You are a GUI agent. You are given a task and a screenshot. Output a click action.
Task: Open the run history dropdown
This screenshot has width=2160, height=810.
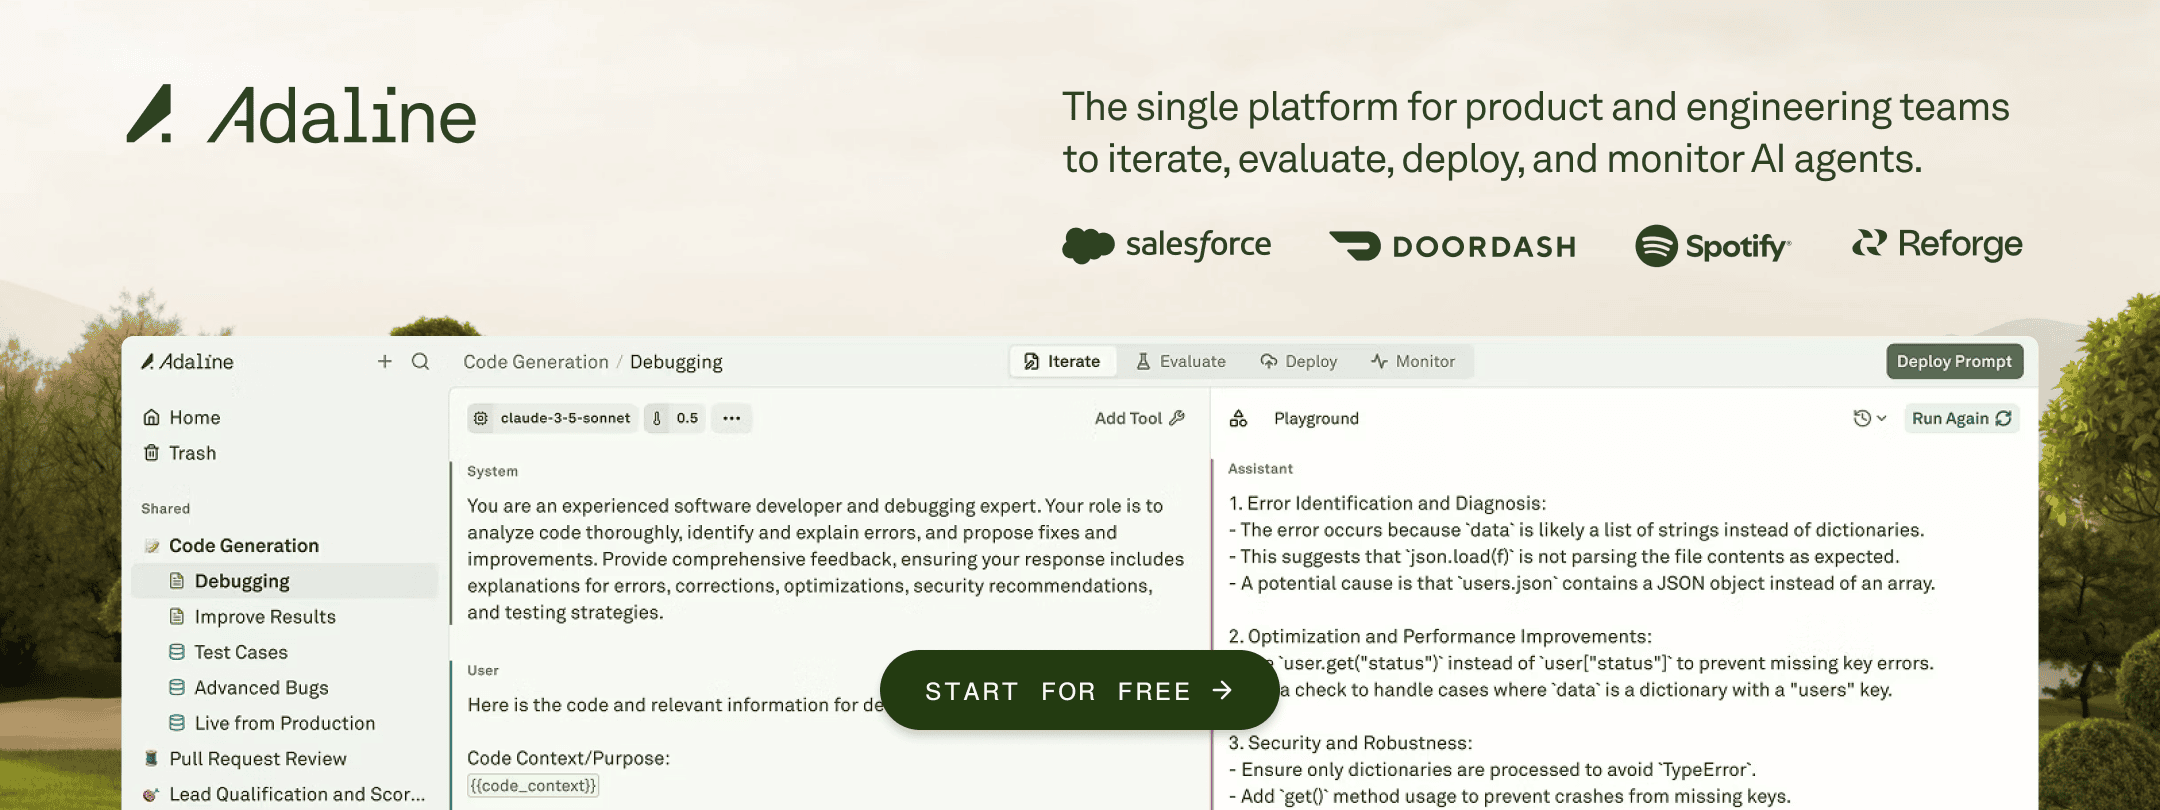pyautogui.click(x=1869, y=418)
